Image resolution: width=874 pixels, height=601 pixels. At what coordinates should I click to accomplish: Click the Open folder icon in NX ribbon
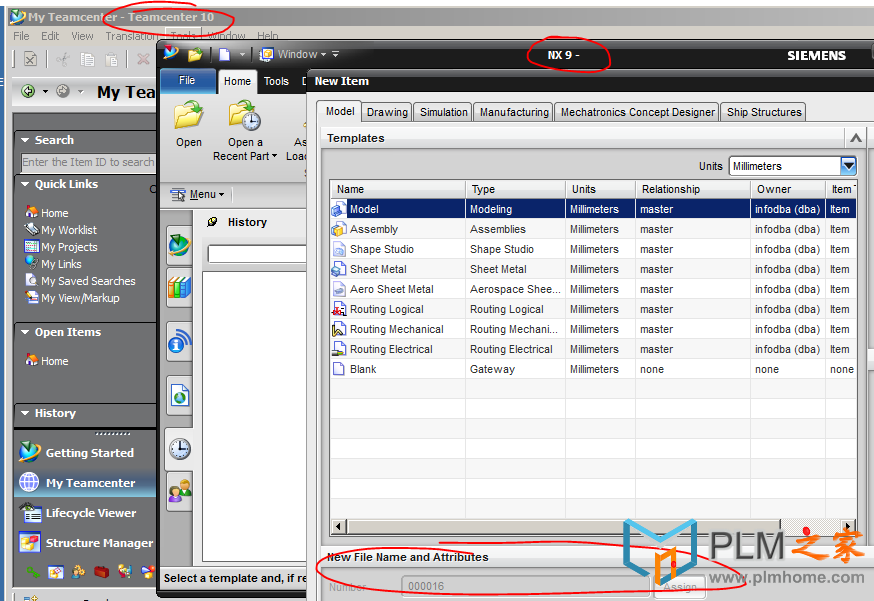tap(188, 115)
